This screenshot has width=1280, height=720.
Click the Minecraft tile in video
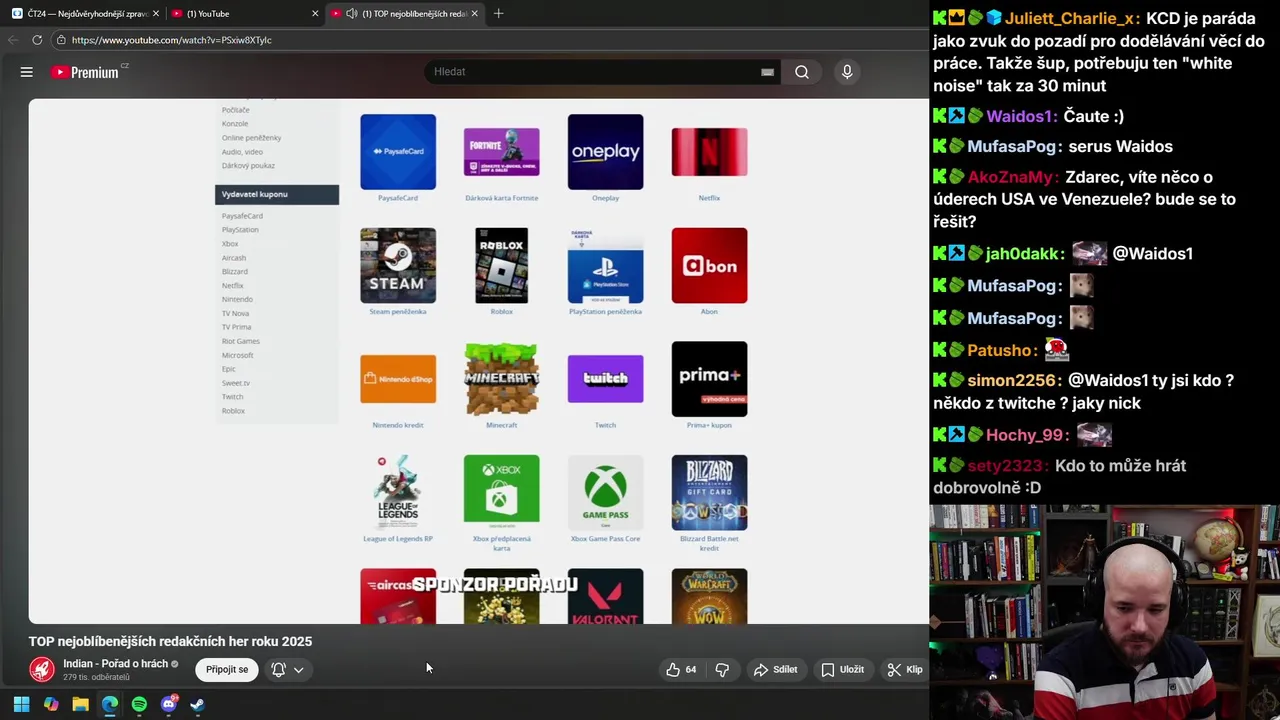[502, 379]
